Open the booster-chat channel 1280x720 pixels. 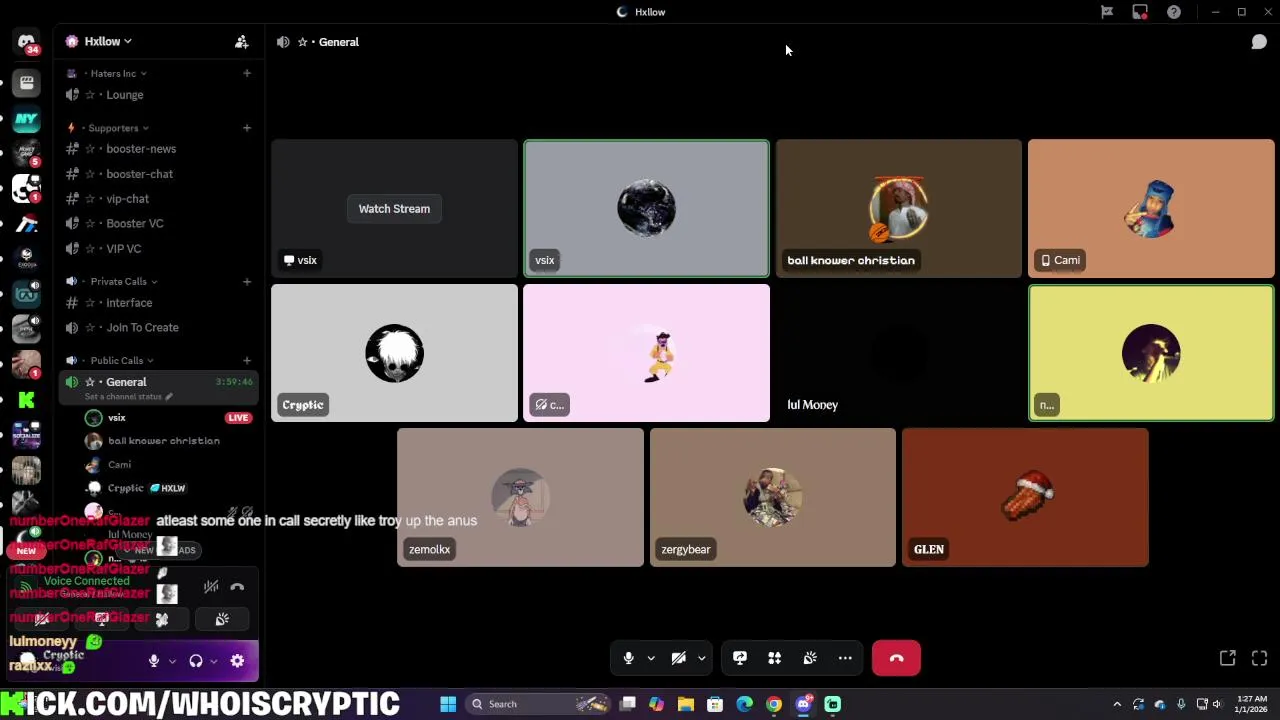coord(158,174)
